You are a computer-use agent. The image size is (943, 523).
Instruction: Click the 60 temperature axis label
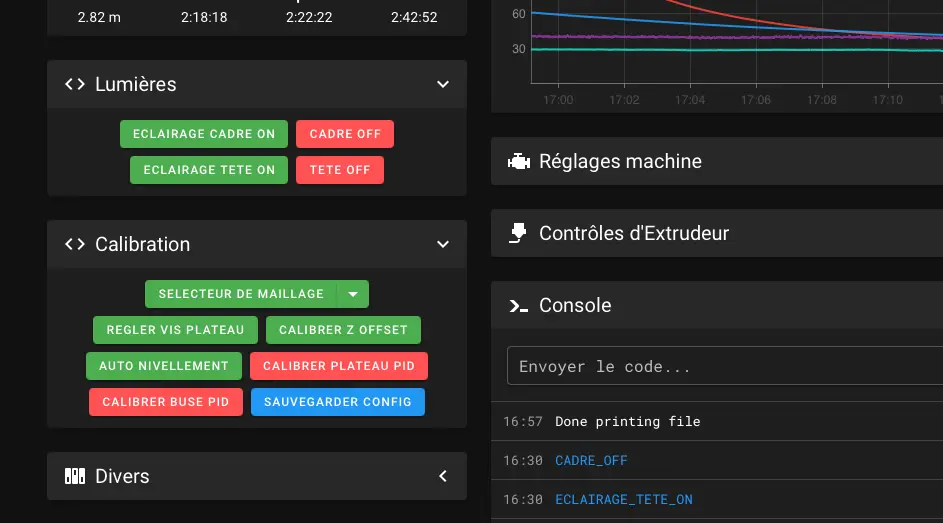(x=518, y=14)
